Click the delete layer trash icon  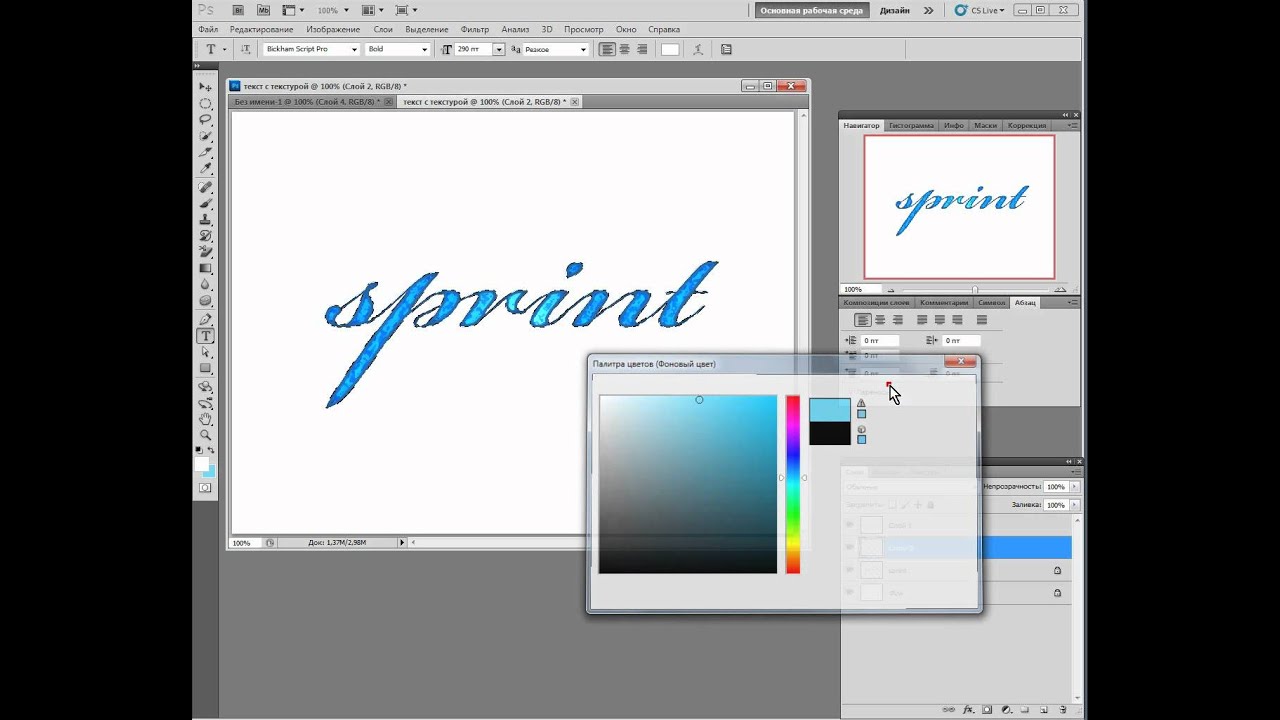1062,709
